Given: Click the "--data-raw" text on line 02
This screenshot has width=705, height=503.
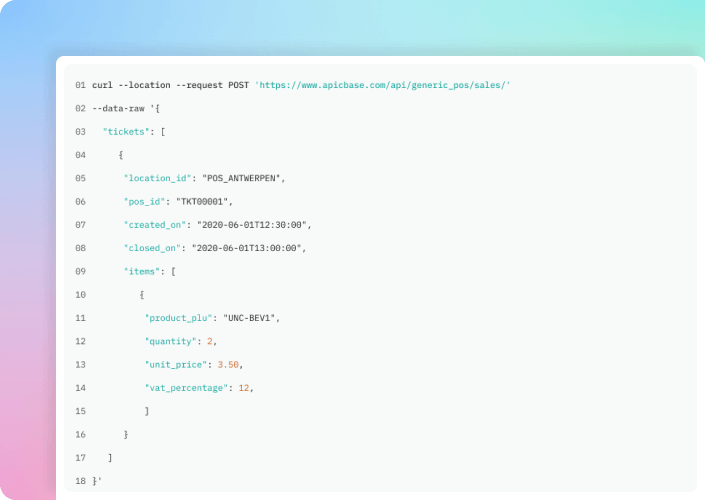Looking at the screenshot, I should pos(118,108).
